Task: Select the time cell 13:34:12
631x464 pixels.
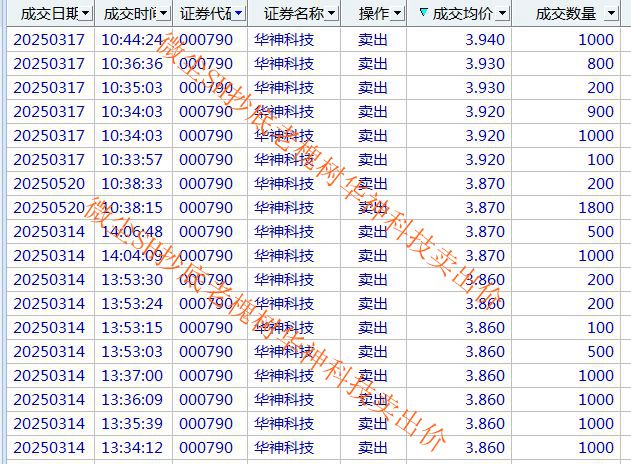Action: pyautogui.click(x=132, y=448)
